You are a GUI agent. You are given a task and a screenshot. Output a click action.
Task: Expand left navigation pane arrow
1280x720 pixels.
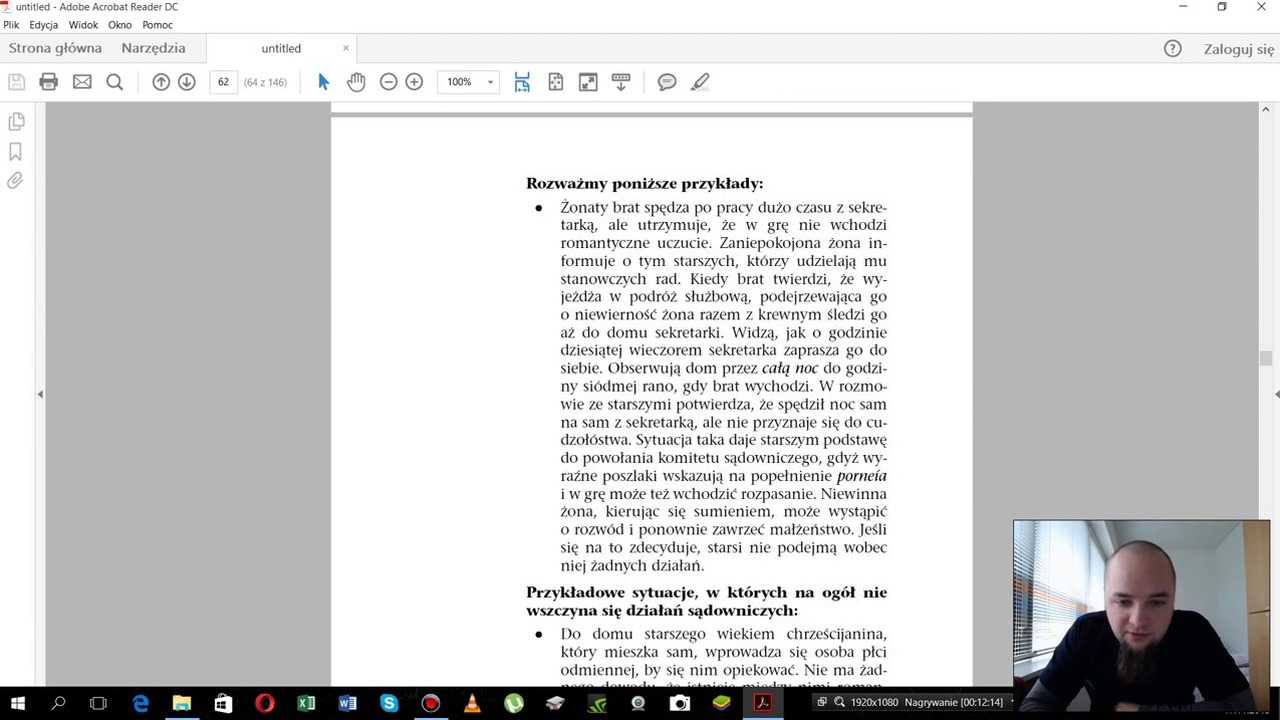click(40, 394)
